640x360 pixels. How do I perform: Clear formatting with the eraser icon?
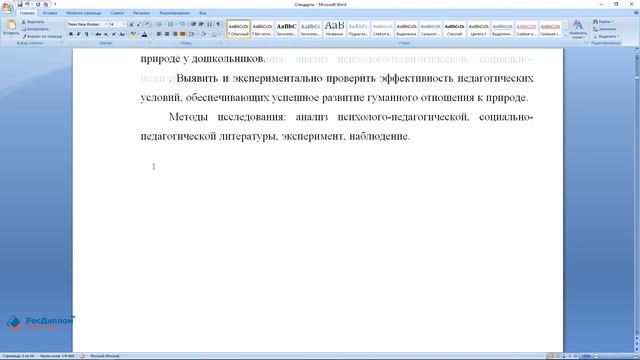147,24
